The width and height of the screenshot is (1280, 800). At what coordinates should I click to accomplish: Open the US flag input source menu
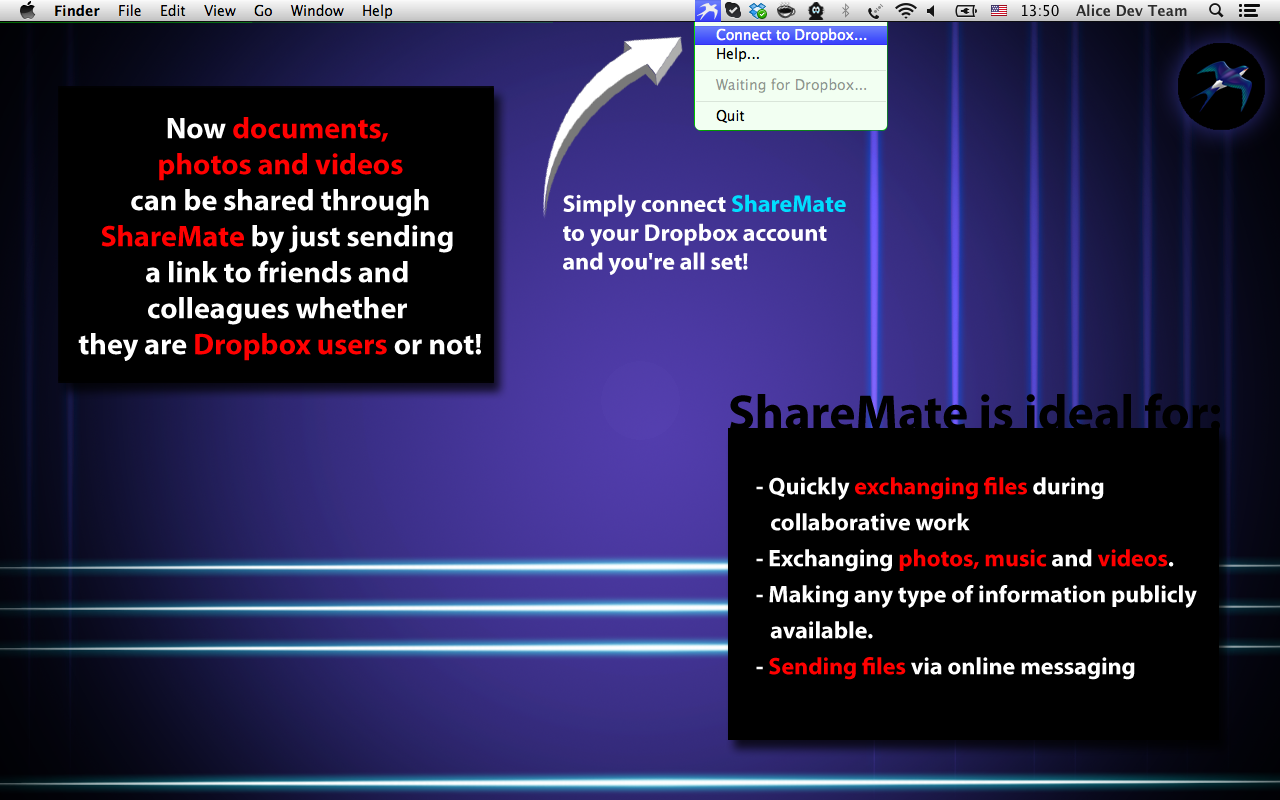point(998,11)
